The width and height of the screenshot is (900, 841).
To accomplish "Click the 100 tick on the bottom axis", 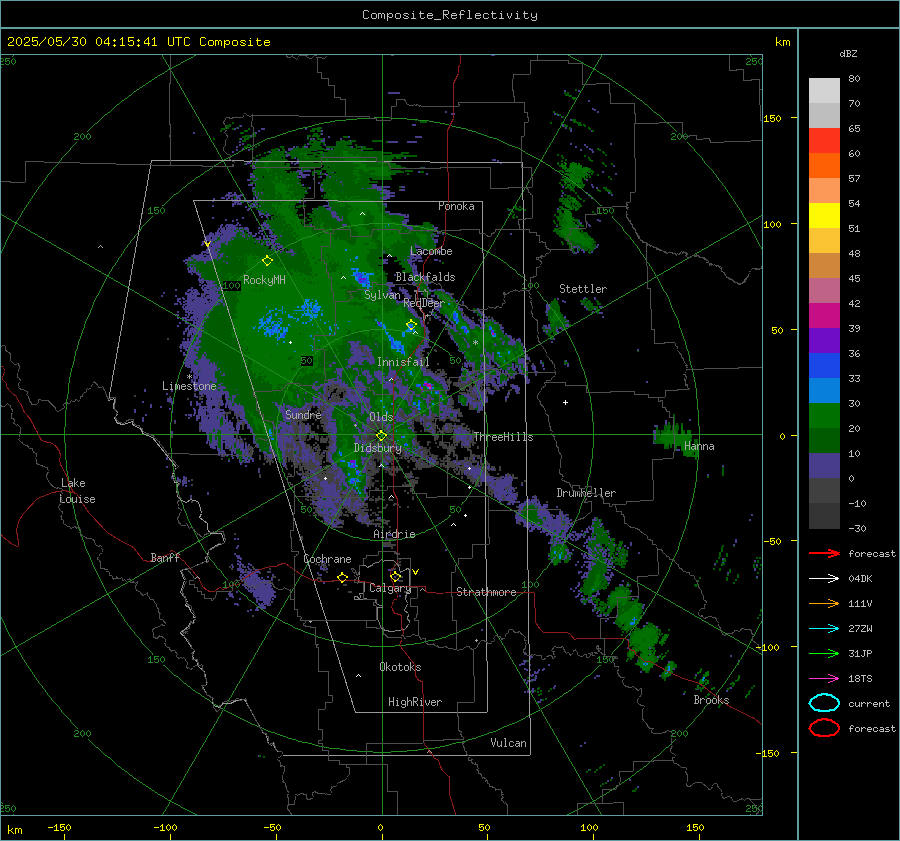I will (589, 827).
